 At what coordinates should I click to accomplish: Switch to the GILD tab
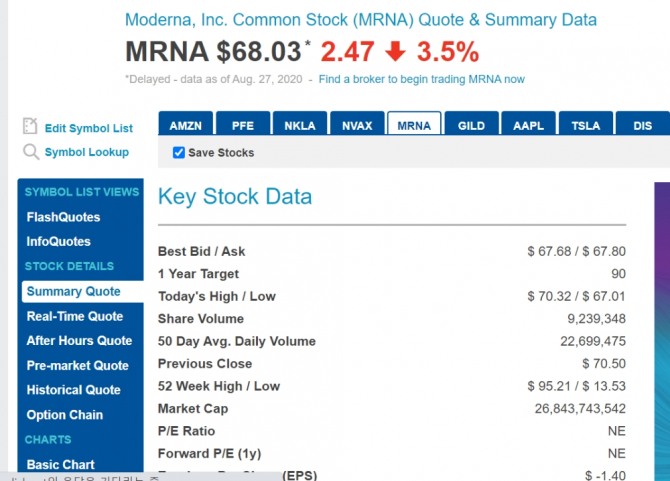[471, 123]
